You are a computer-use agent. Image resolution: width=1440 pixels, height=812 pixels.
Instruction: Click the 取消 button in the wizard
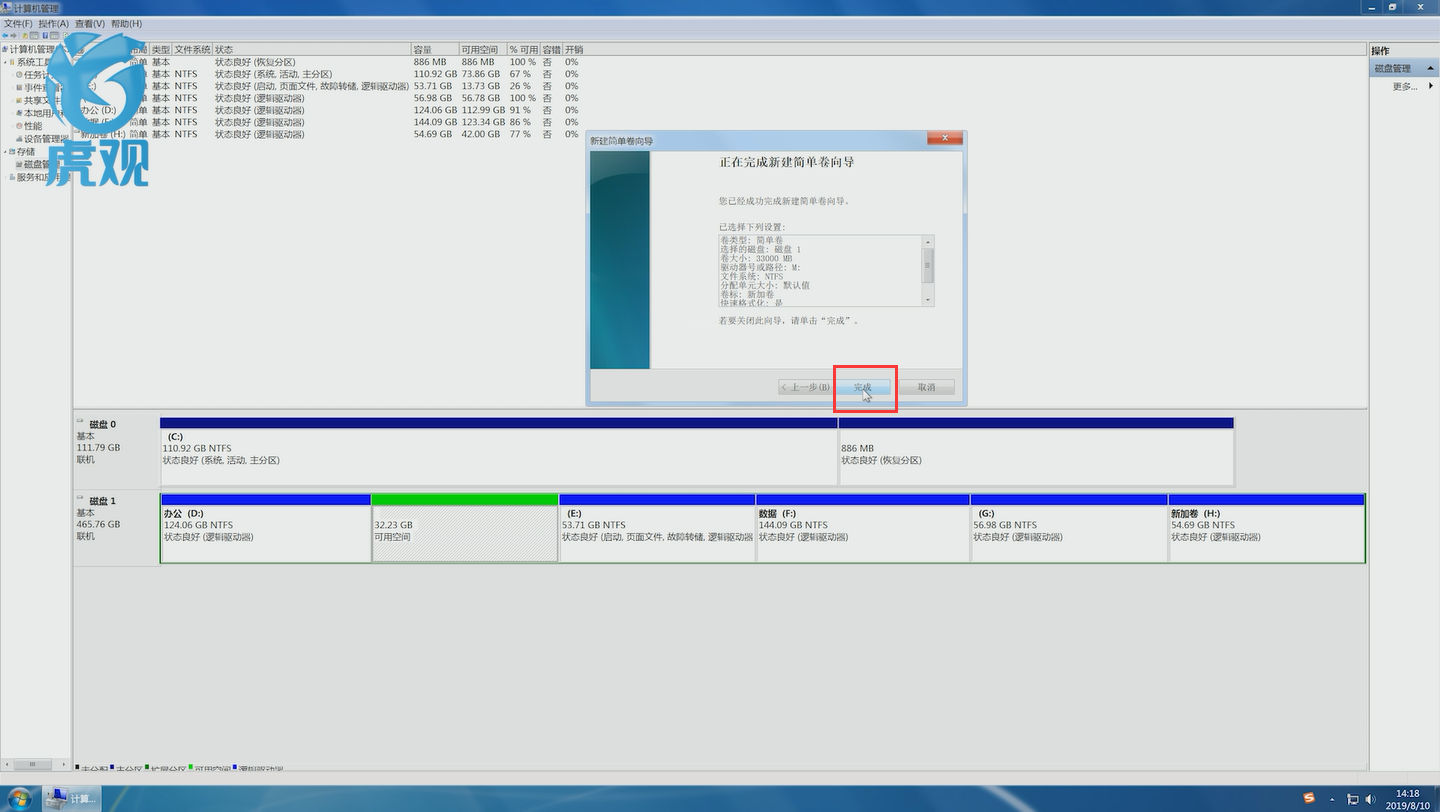click(926, 387)
